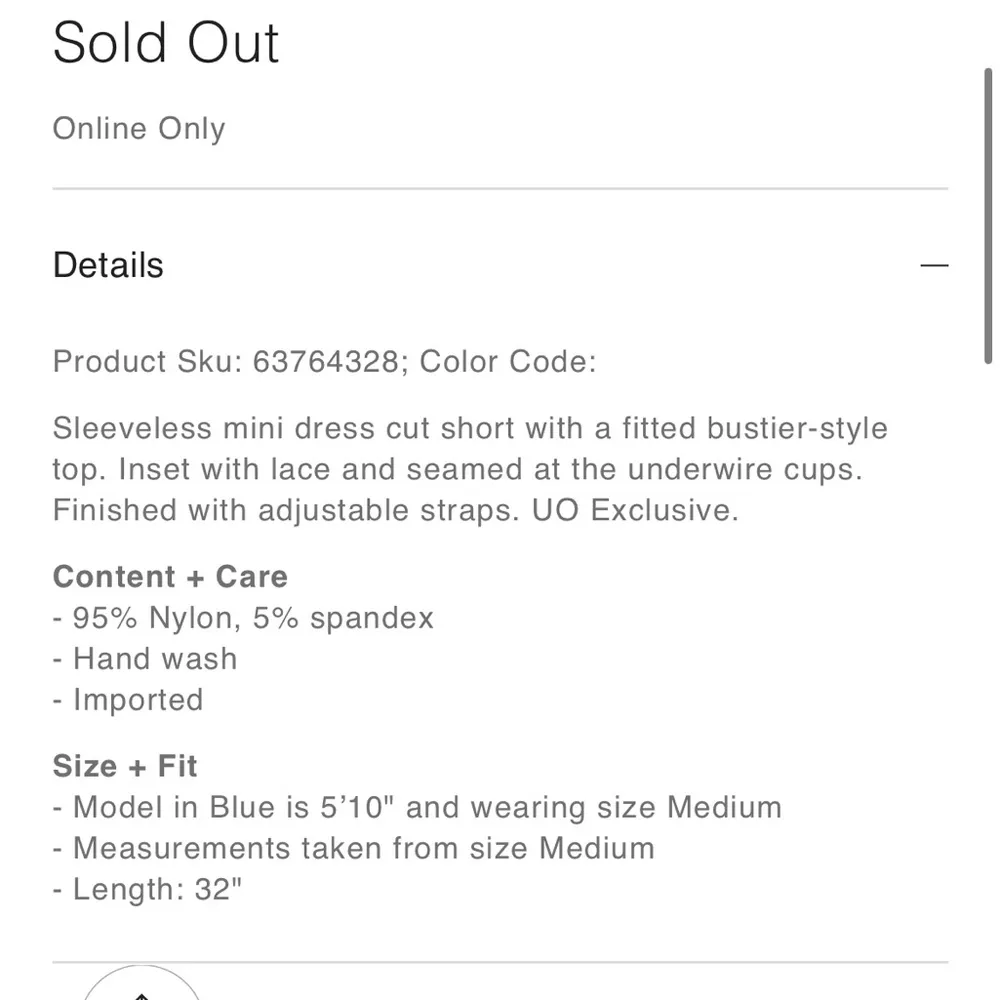Screen dimensions: 1000x1000
Task: Click the Sold Out heading
Action: 165,42
